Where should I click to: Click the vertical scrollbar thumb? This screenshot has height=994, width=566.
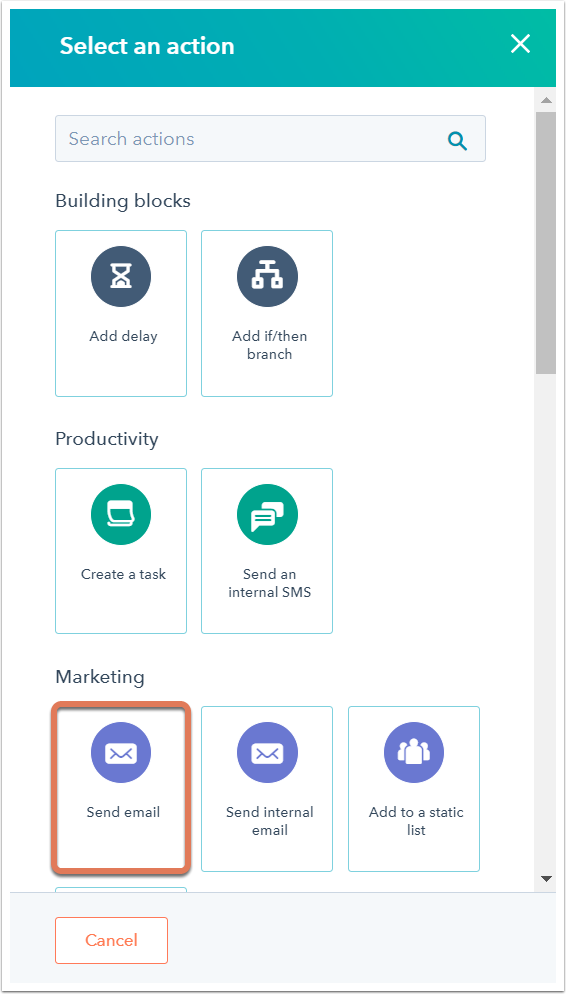coord(546,243)
